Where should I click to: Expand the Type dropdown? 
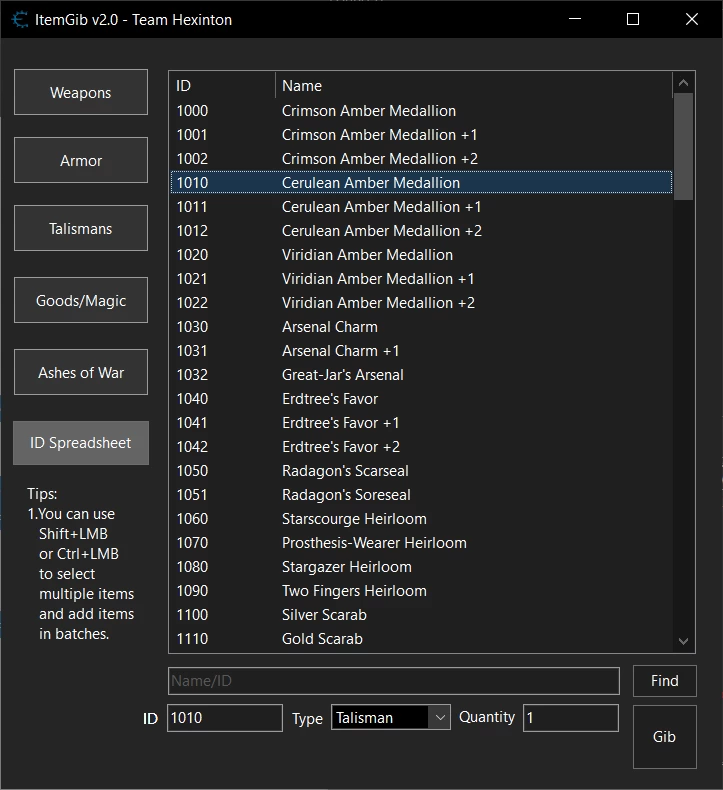coord(439,718)
